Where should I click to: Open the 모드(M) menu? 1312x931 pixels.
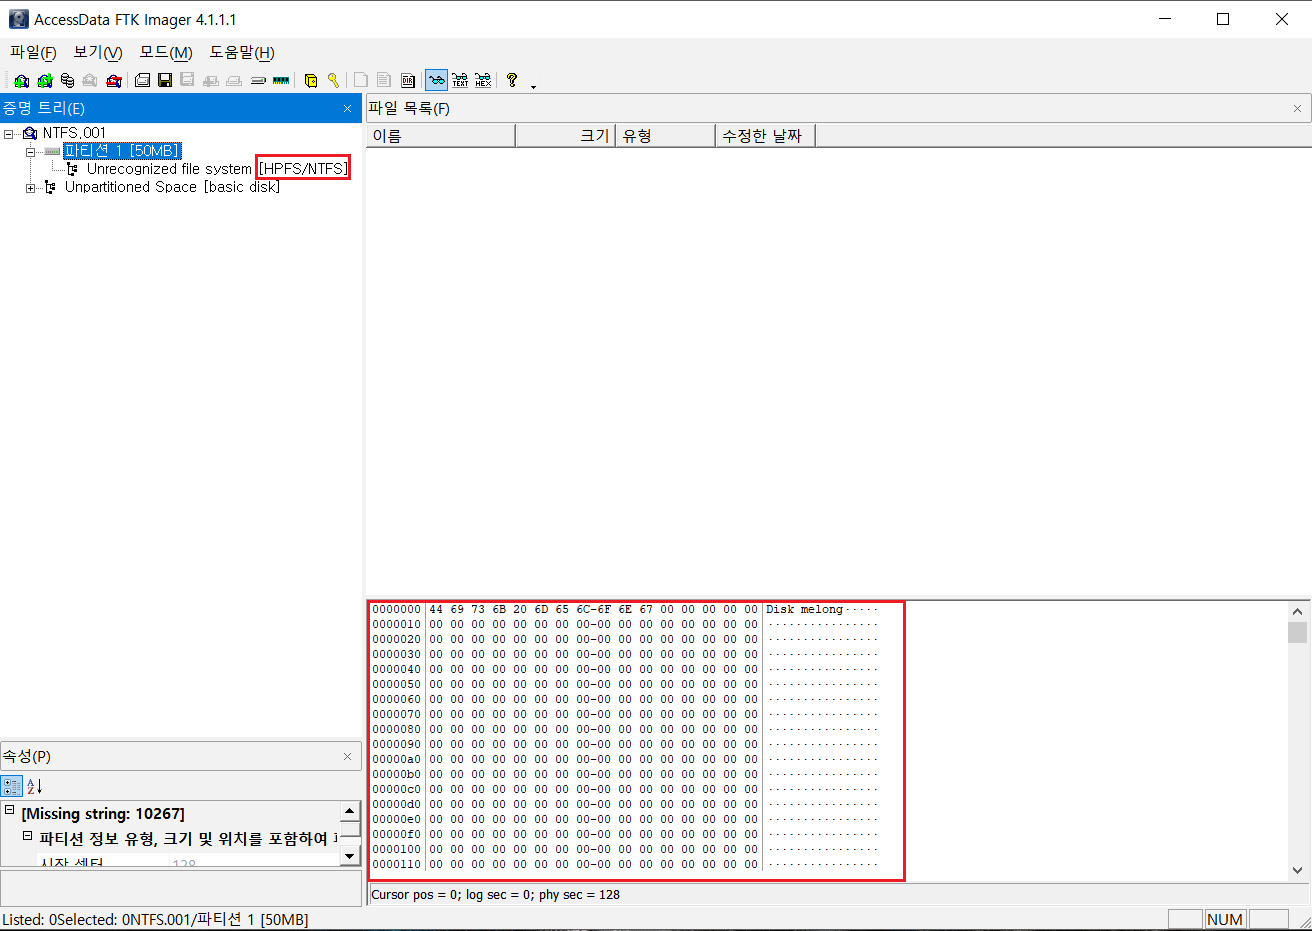[165, 52]
